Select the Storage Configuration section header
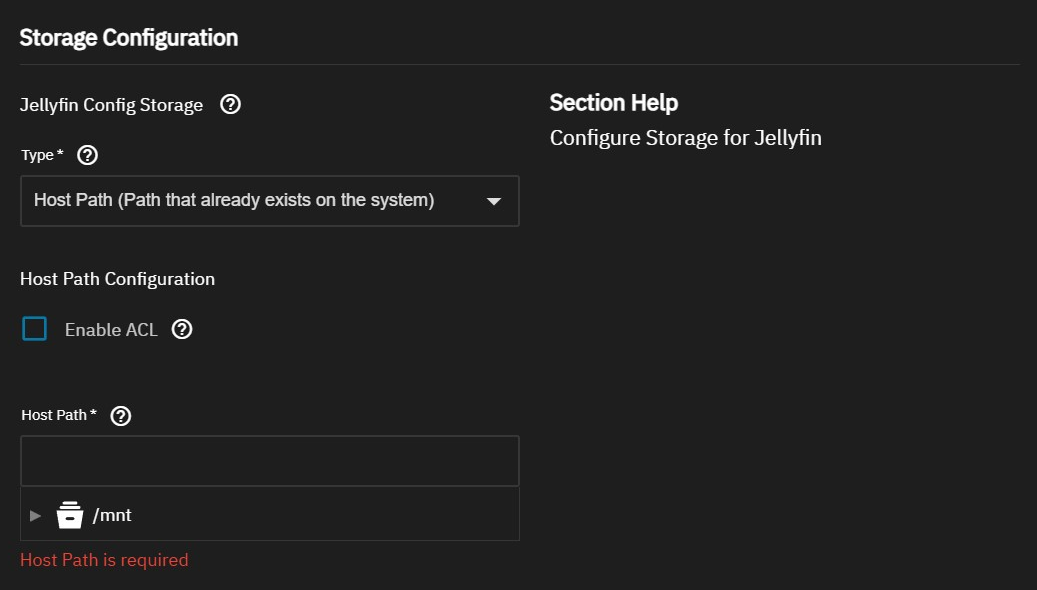Screen dimensions: 1037x590 click(x=128, y=37)
